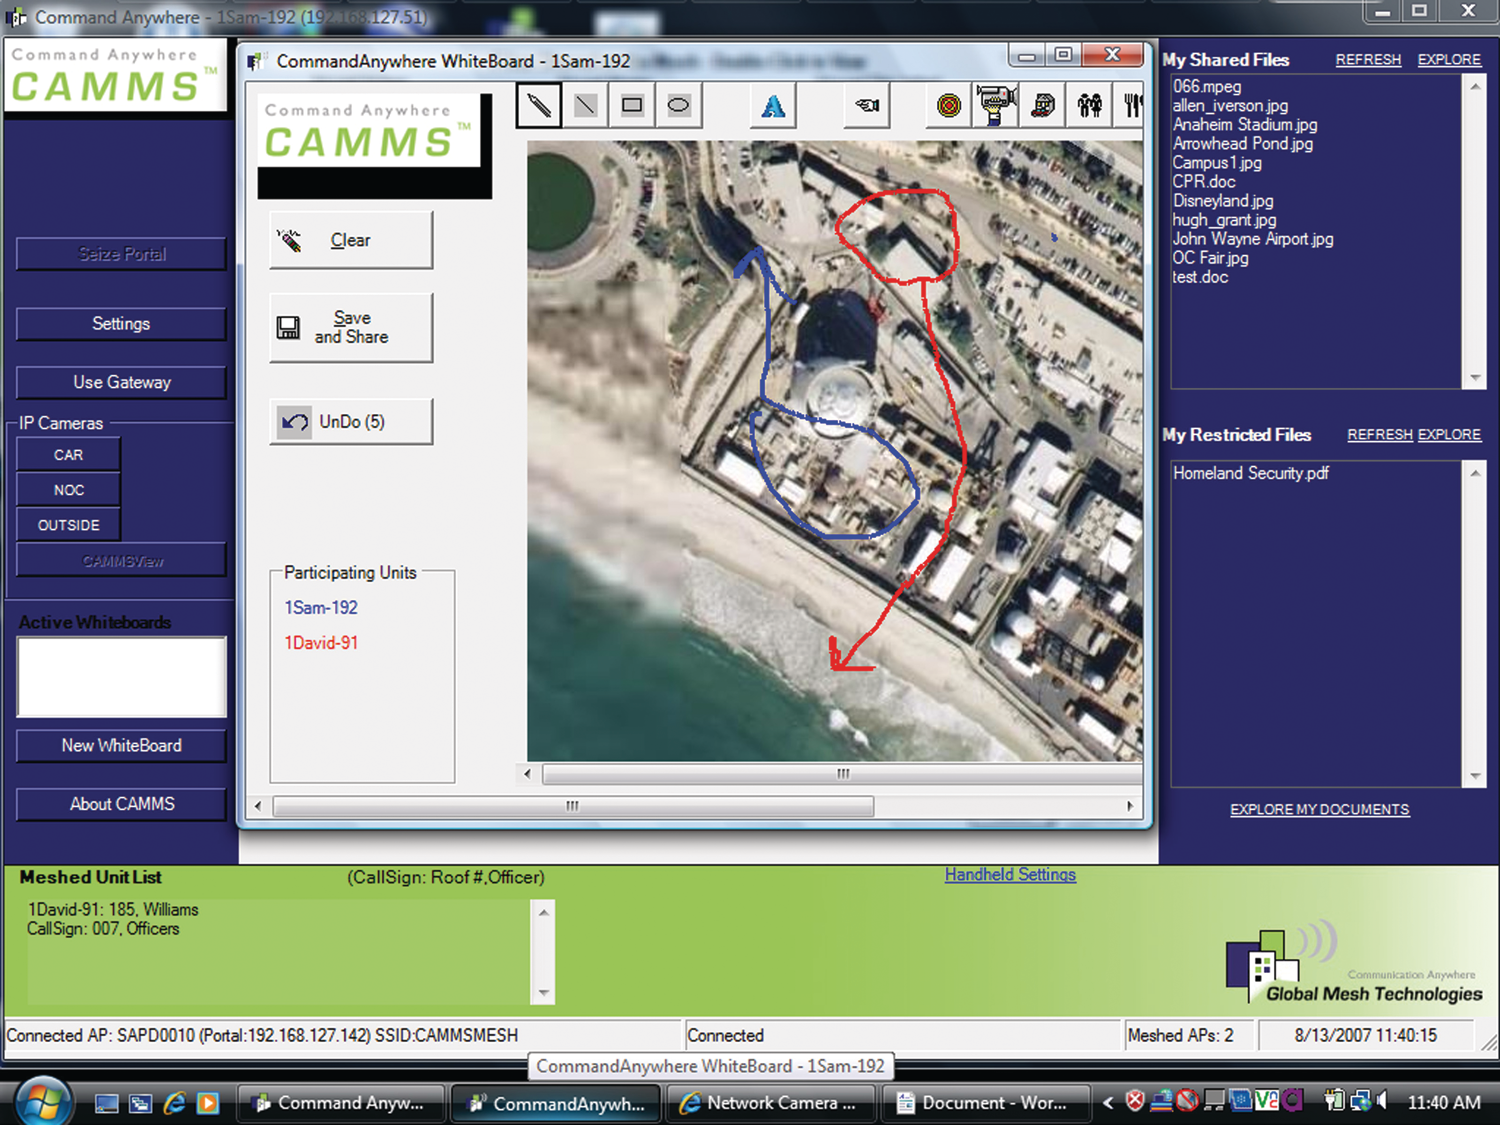Choose the rectangle shape tool
This screenshot has width=1500, height=1125.
[632, 105]
